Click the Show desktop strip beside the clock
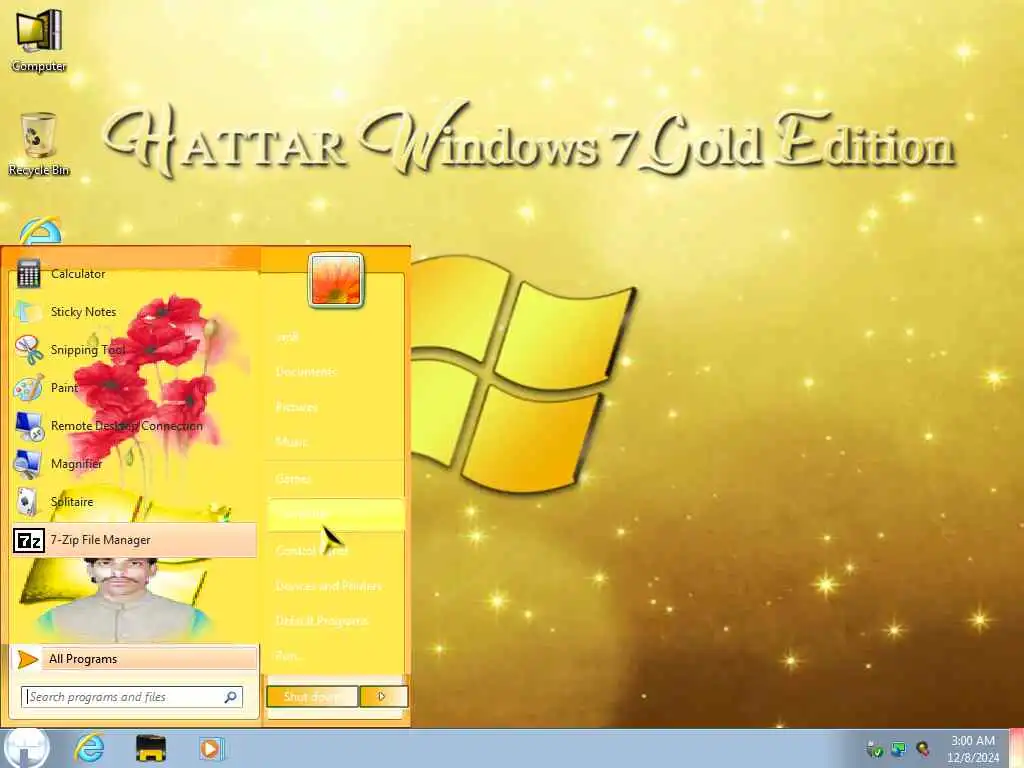1024x768 pixels. coord(1016,748)
